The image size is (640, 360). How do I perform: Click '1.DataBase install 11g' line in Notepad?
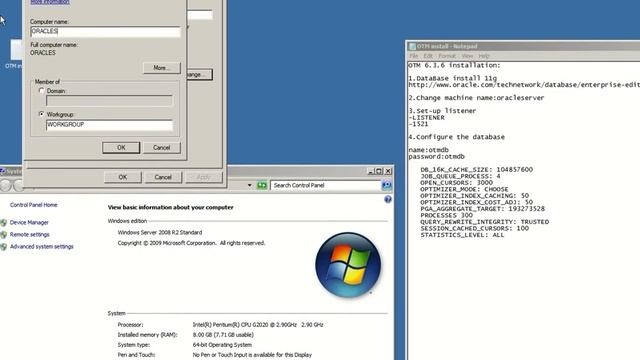(x=453, y=78)
